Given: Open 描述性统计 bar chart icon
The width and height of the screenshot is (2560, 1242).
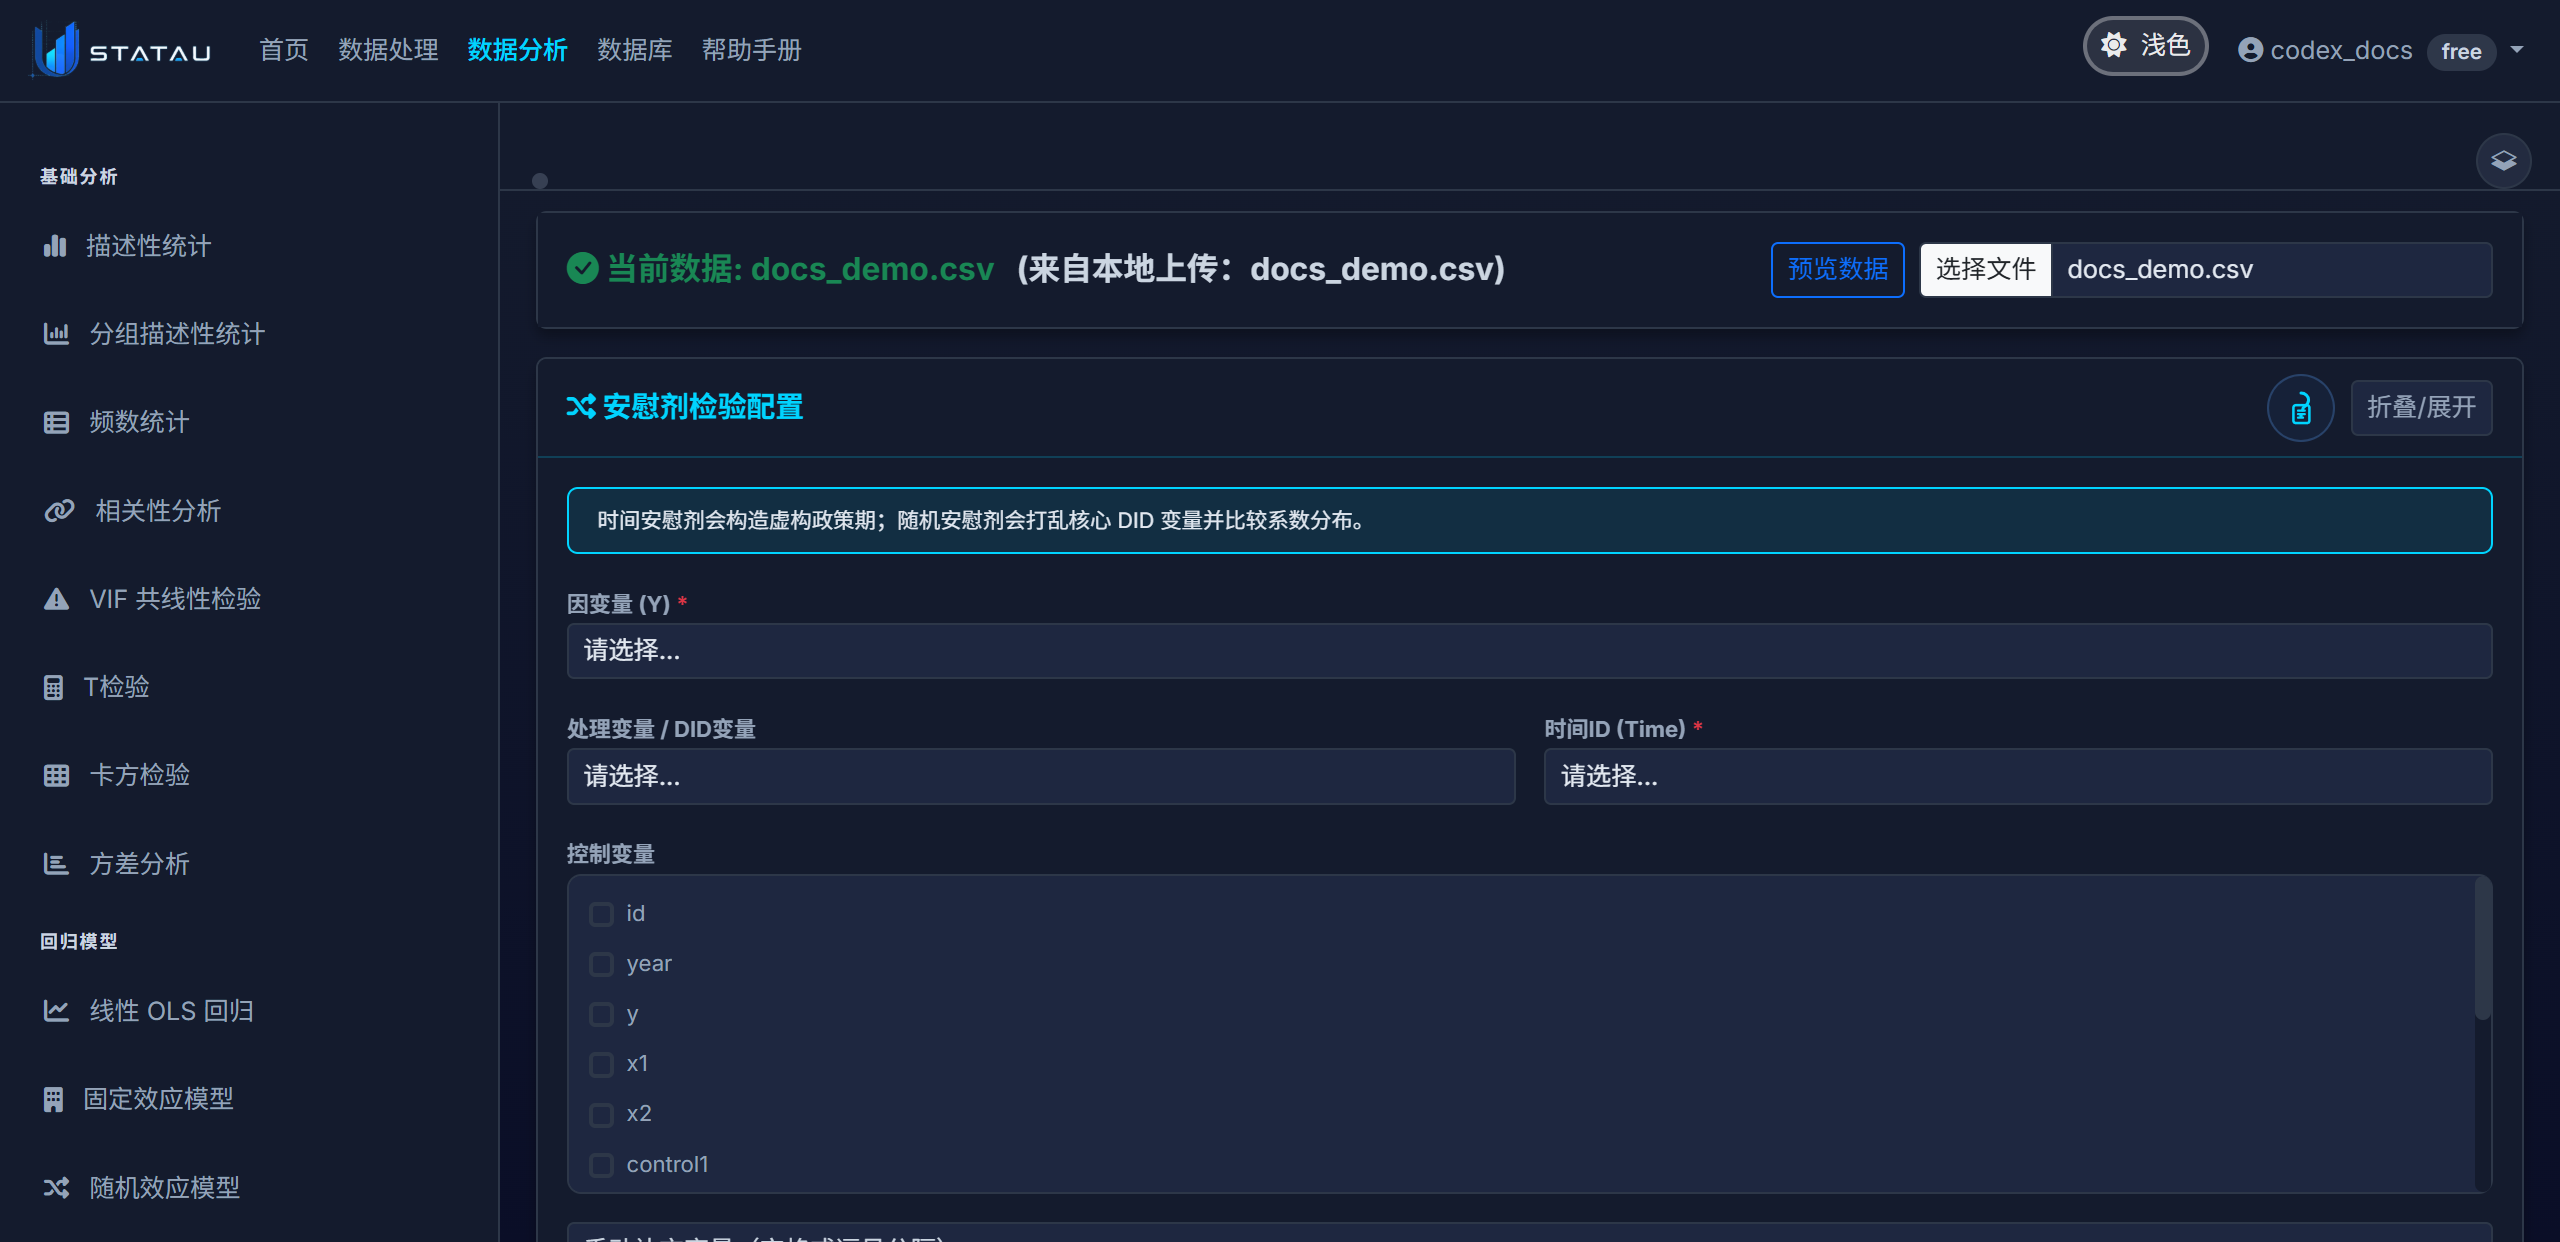Looking at the screenshot, I should tap(55, 246).
